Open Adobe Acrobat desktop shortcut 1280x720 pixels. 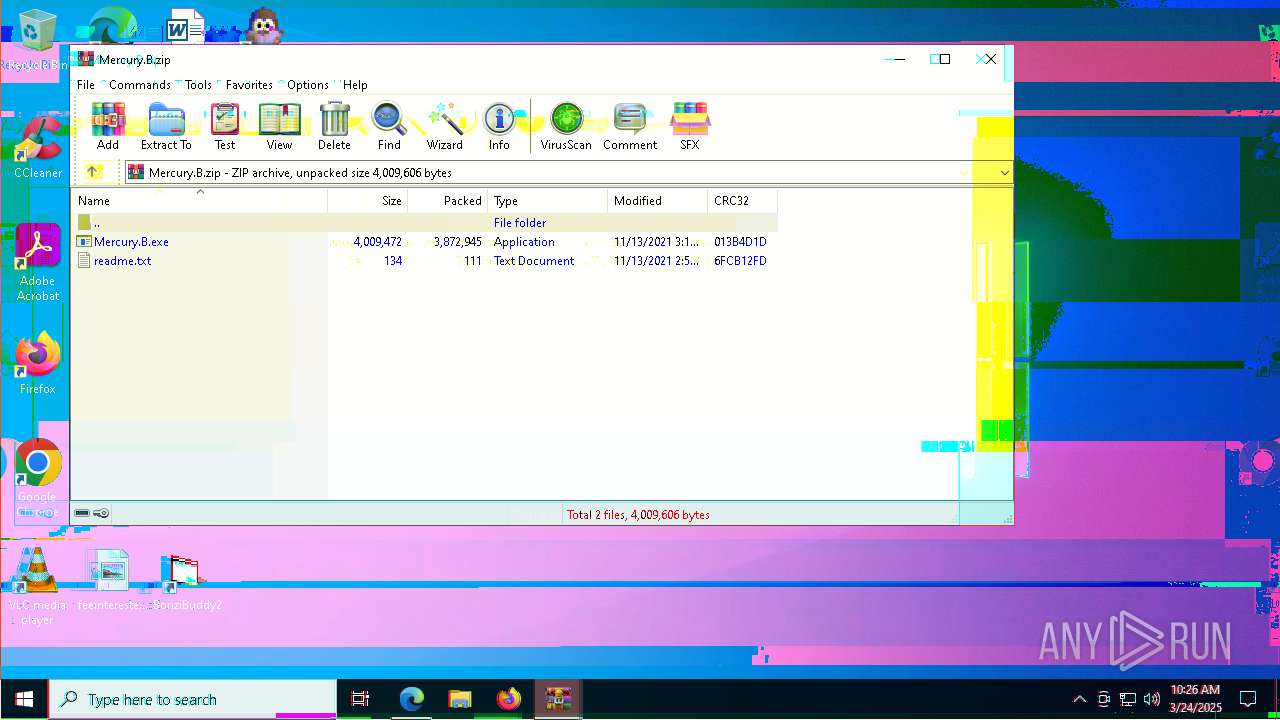point(38,263)
